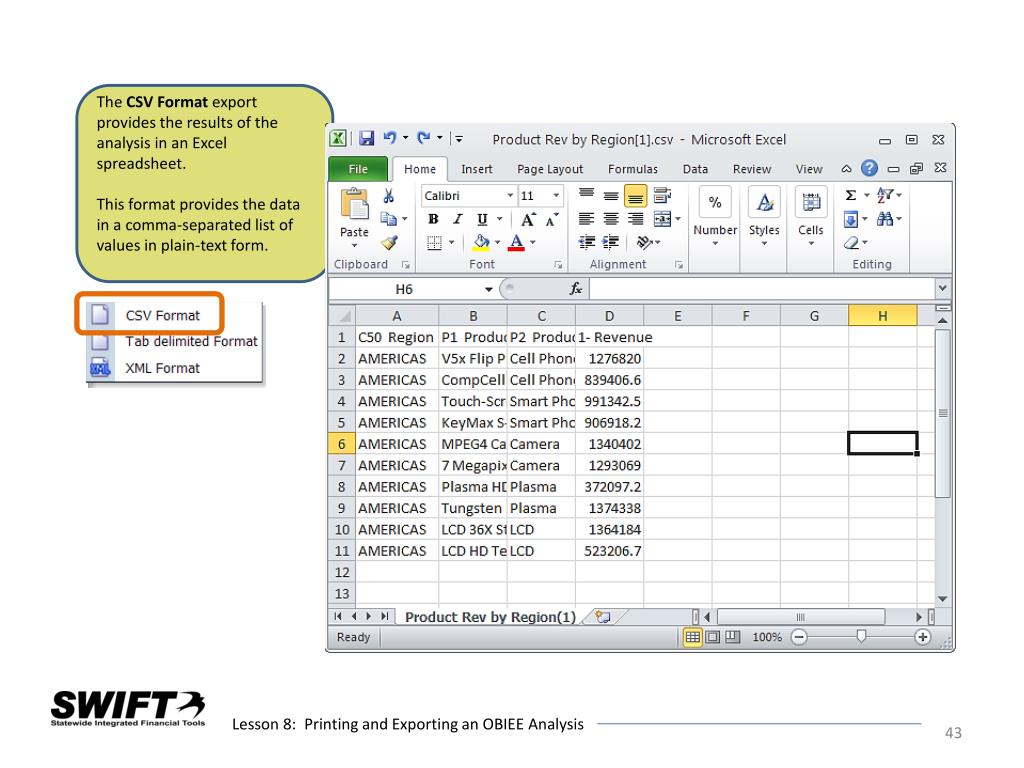Viewport: 1024px width, 768px height.
Task: Open Customize Quick Access Toolbar dropdown
Action: [x=459, y=138]
